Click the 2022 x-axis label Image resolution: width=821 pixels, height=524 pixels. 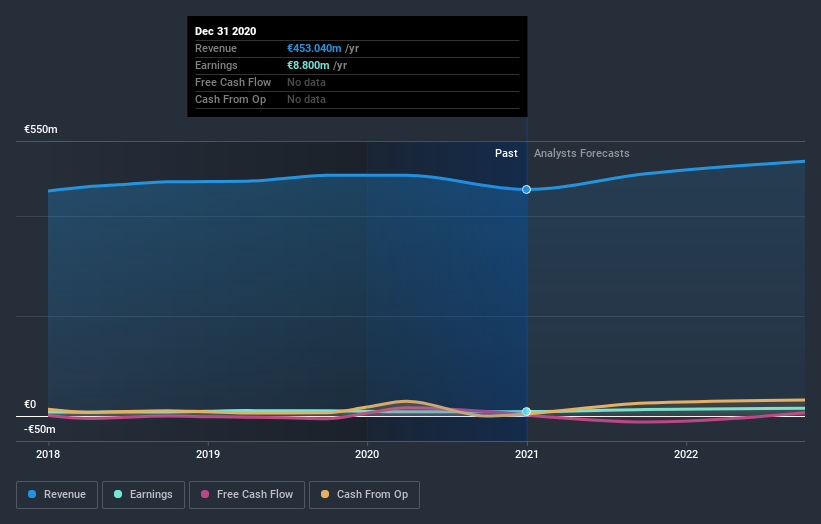(686, 454)
